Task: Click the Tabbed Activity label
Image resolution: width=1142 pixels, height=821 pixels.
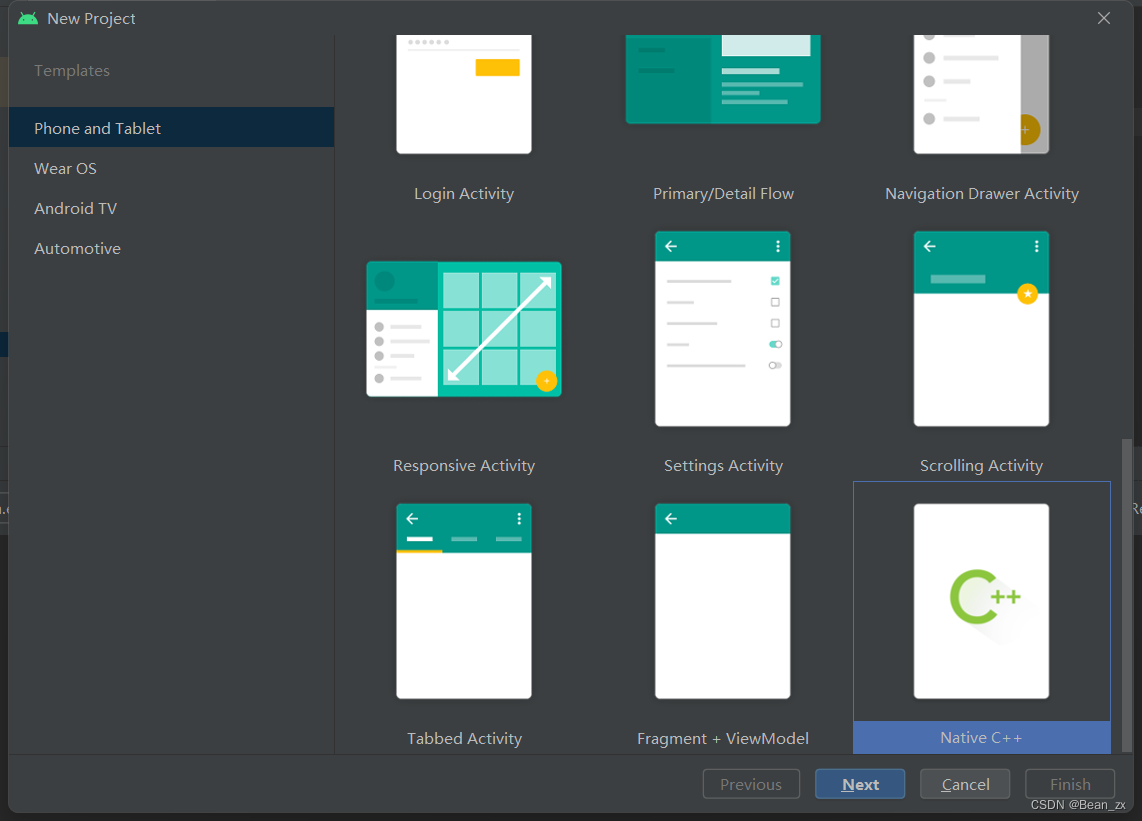Action: coord(464,738)
